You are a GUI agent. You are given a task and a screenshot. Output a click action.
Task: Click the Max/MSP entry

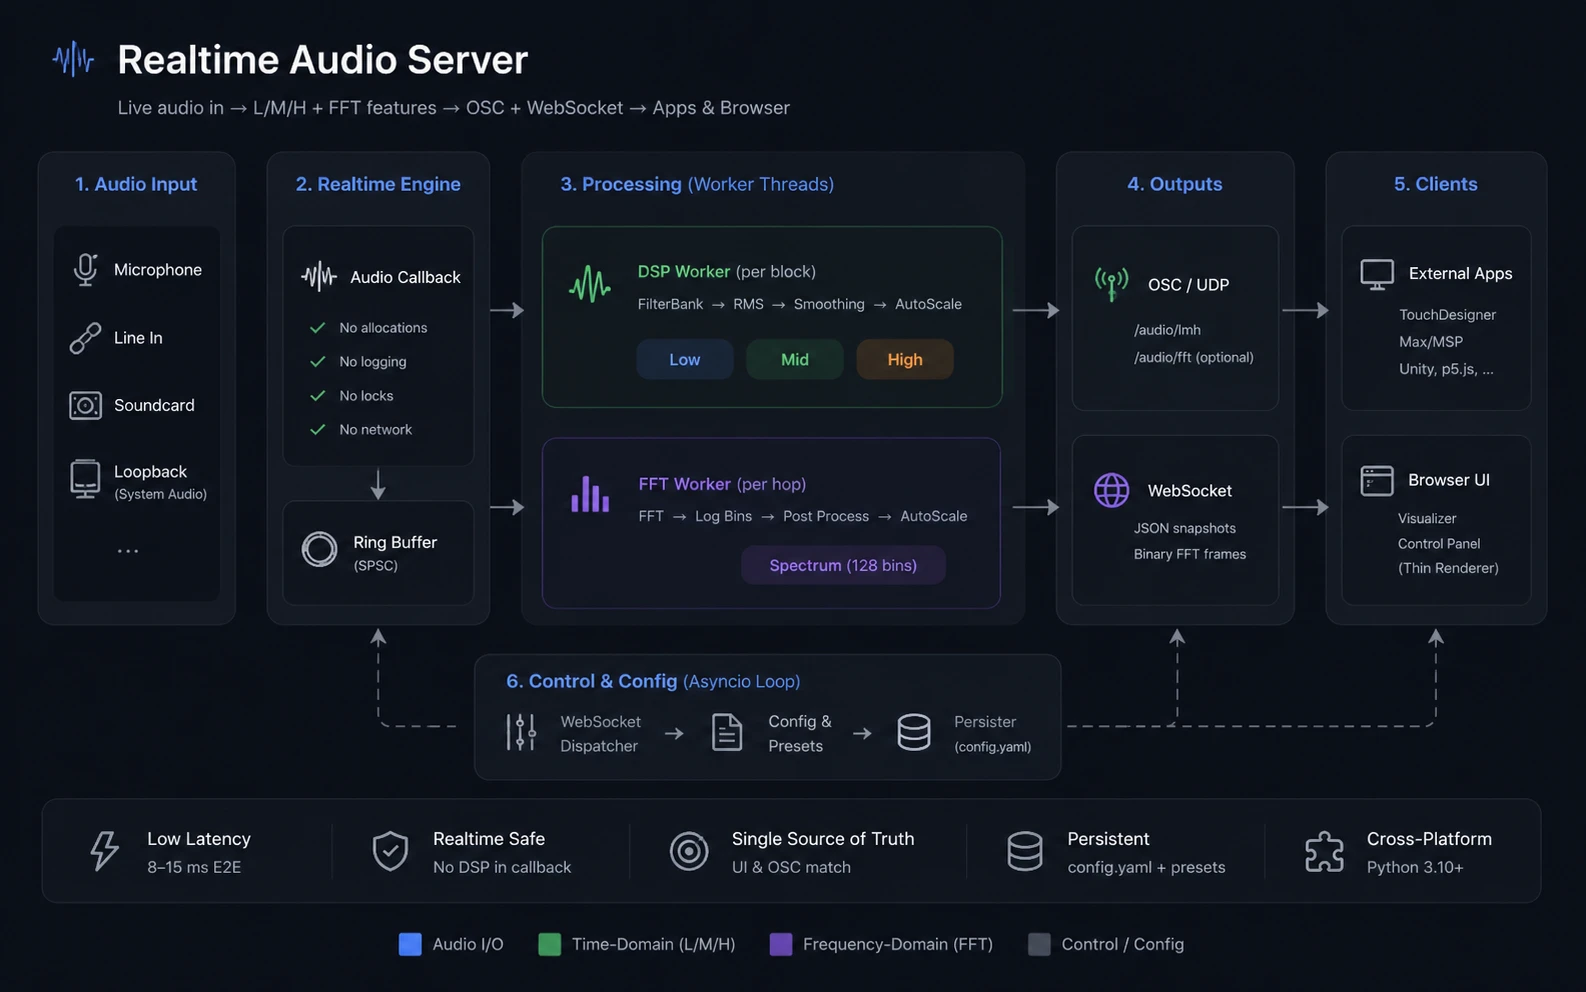(x=1431, y=342)
